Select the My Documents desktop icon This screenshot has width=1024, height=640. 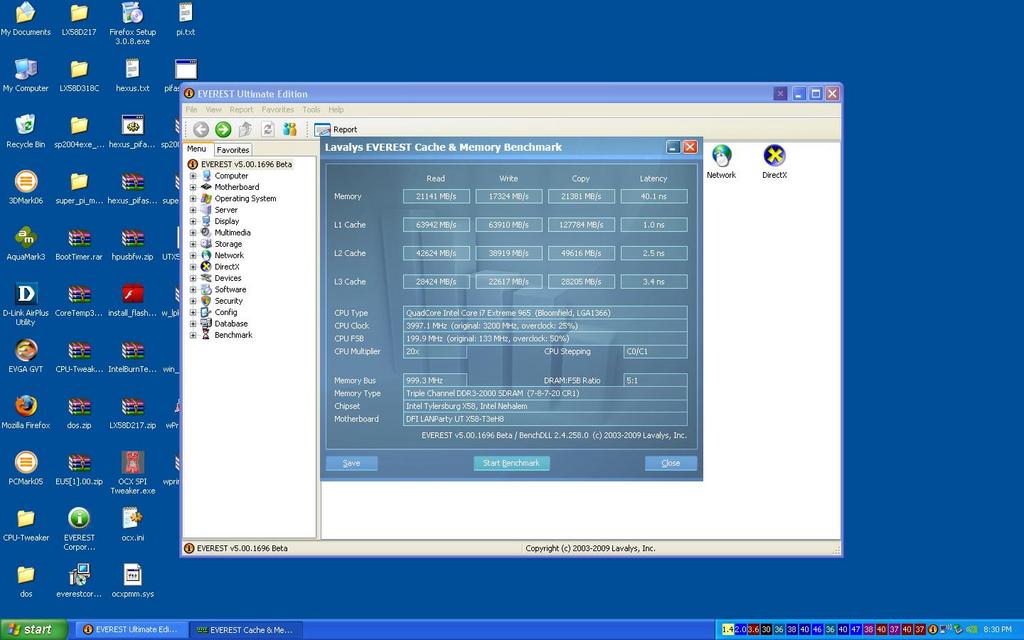25,19
